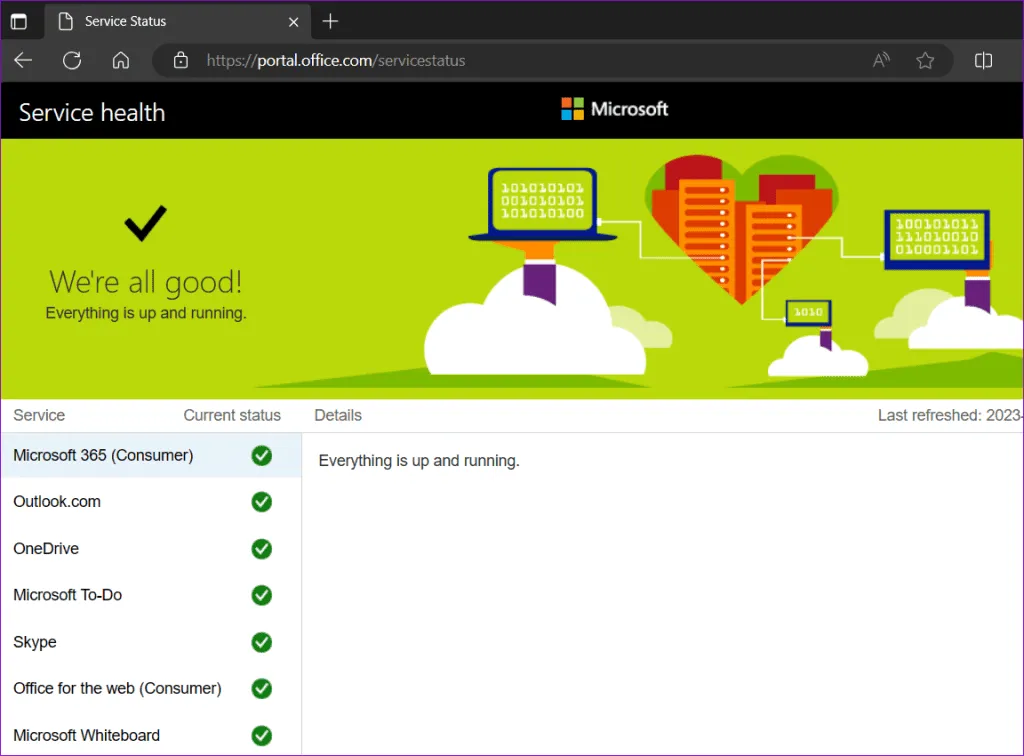Go to the browser home page

121,60
